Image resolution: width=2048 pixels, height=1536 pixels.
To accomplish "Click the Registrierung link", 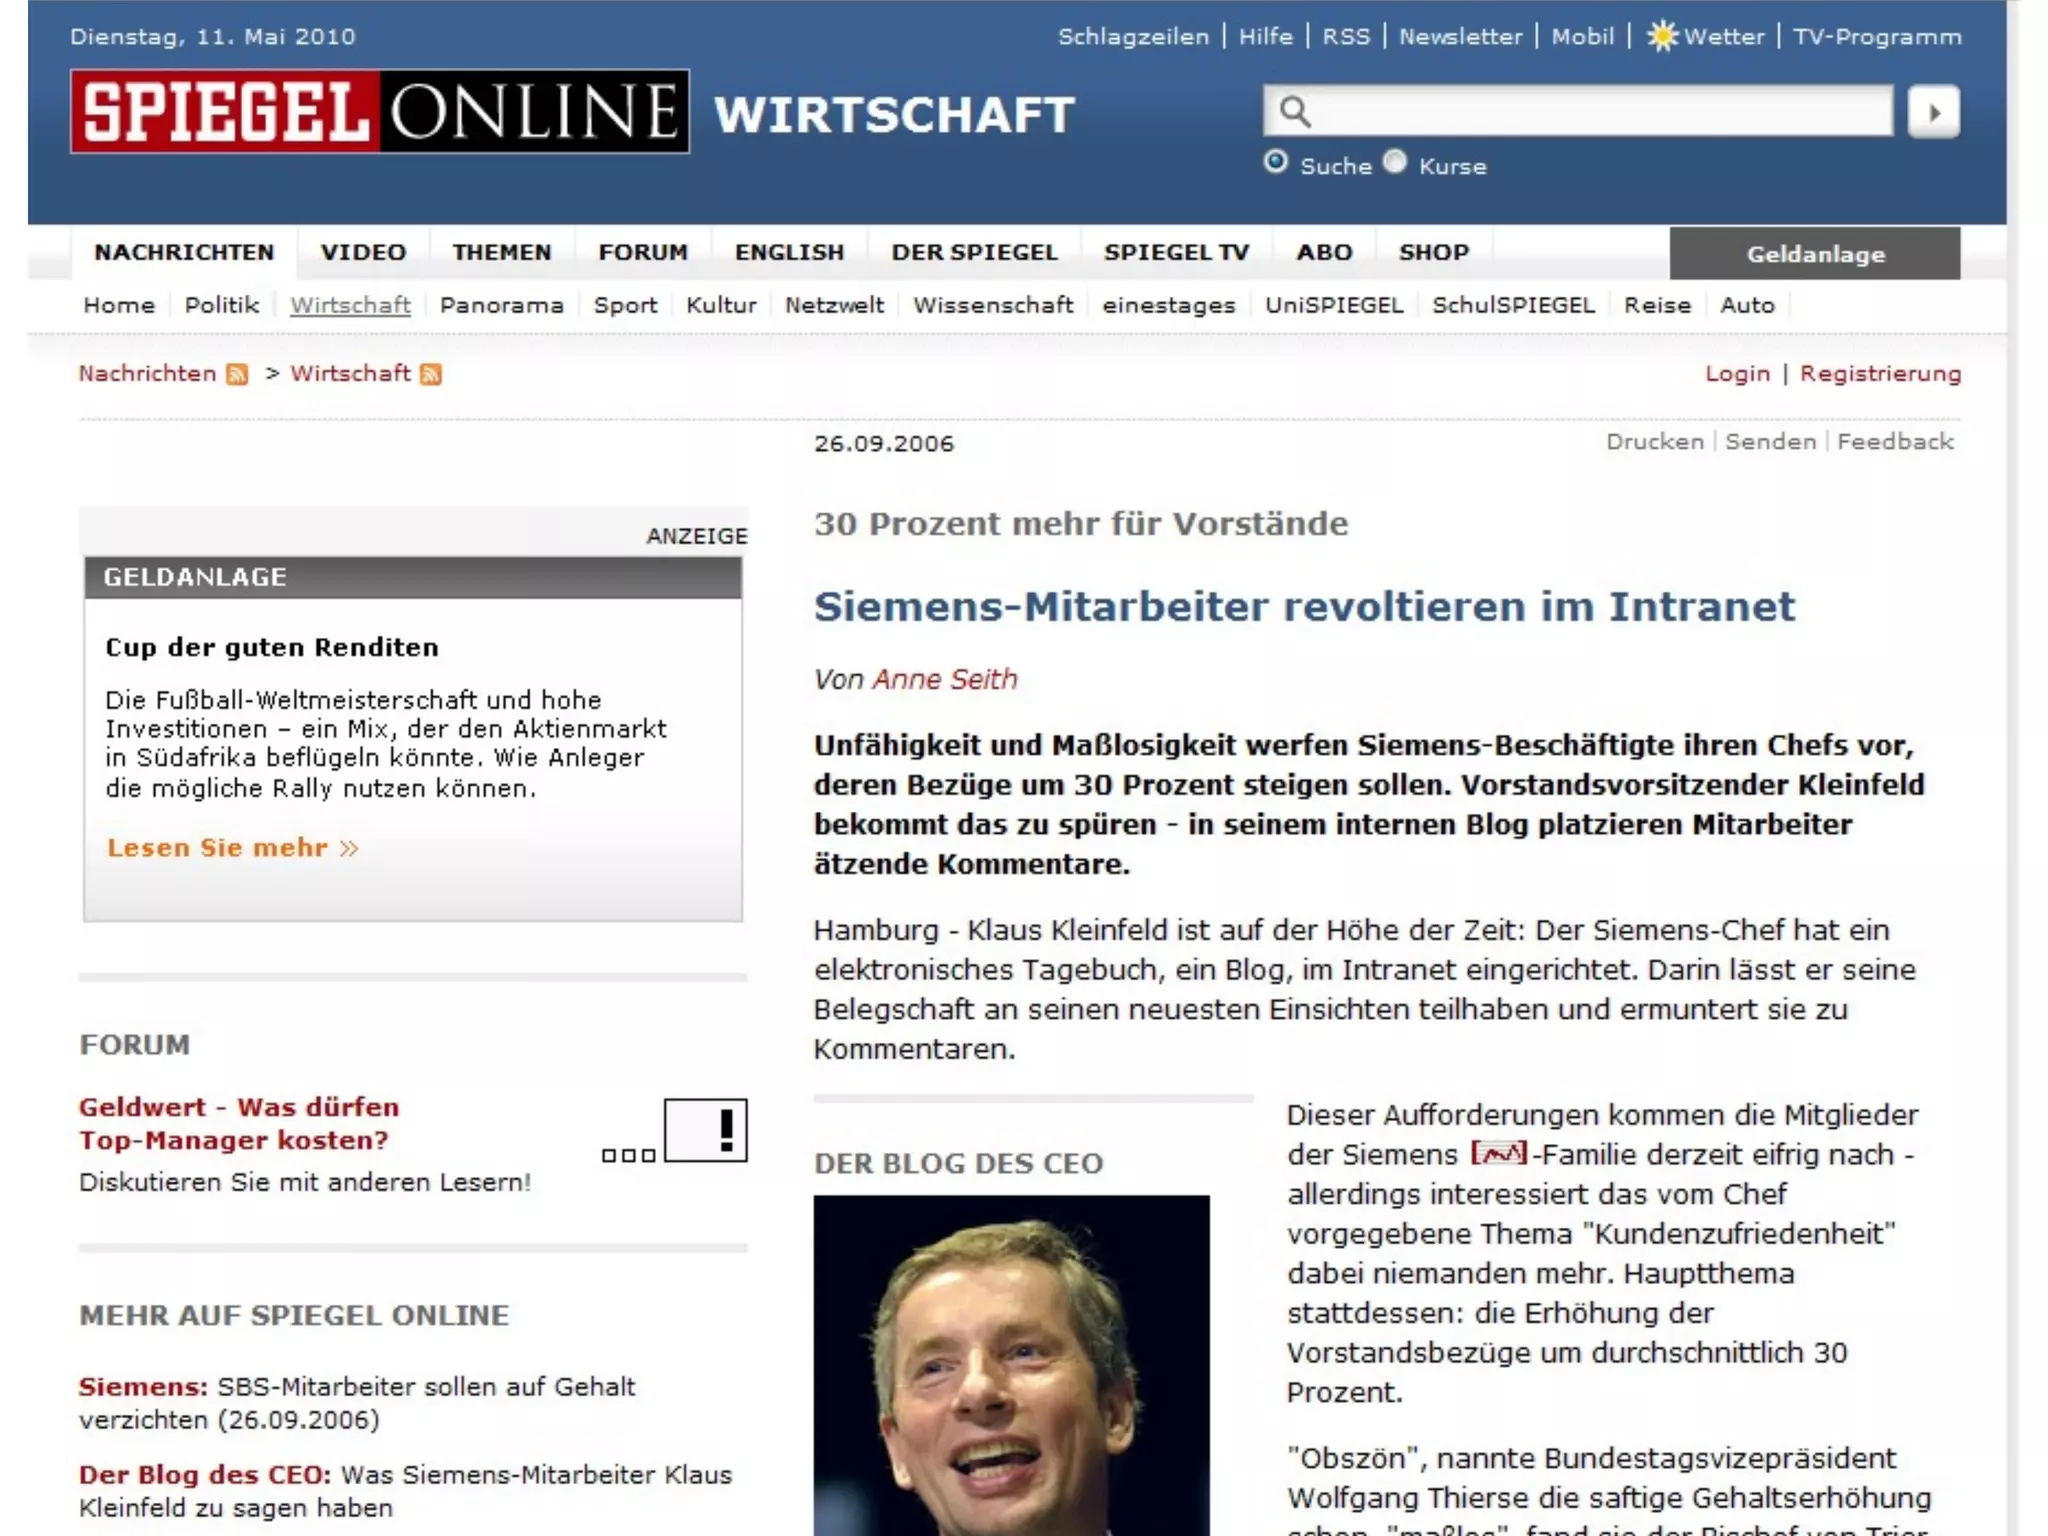I will [x=1880, y=373].
